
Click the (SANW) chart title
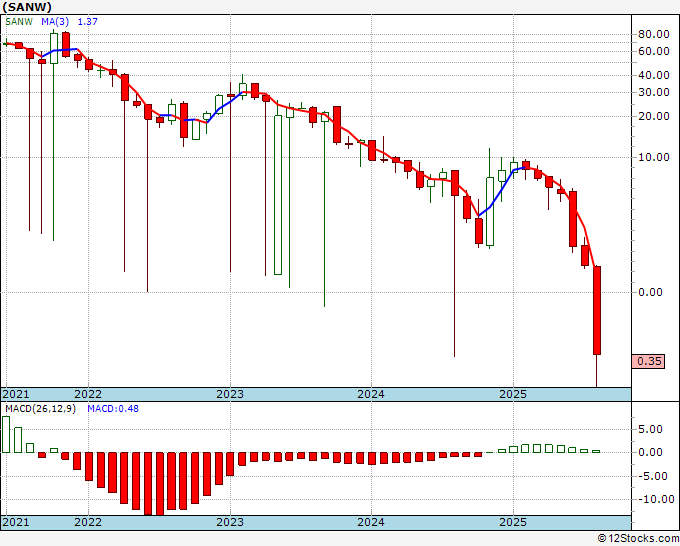point(27,7)
